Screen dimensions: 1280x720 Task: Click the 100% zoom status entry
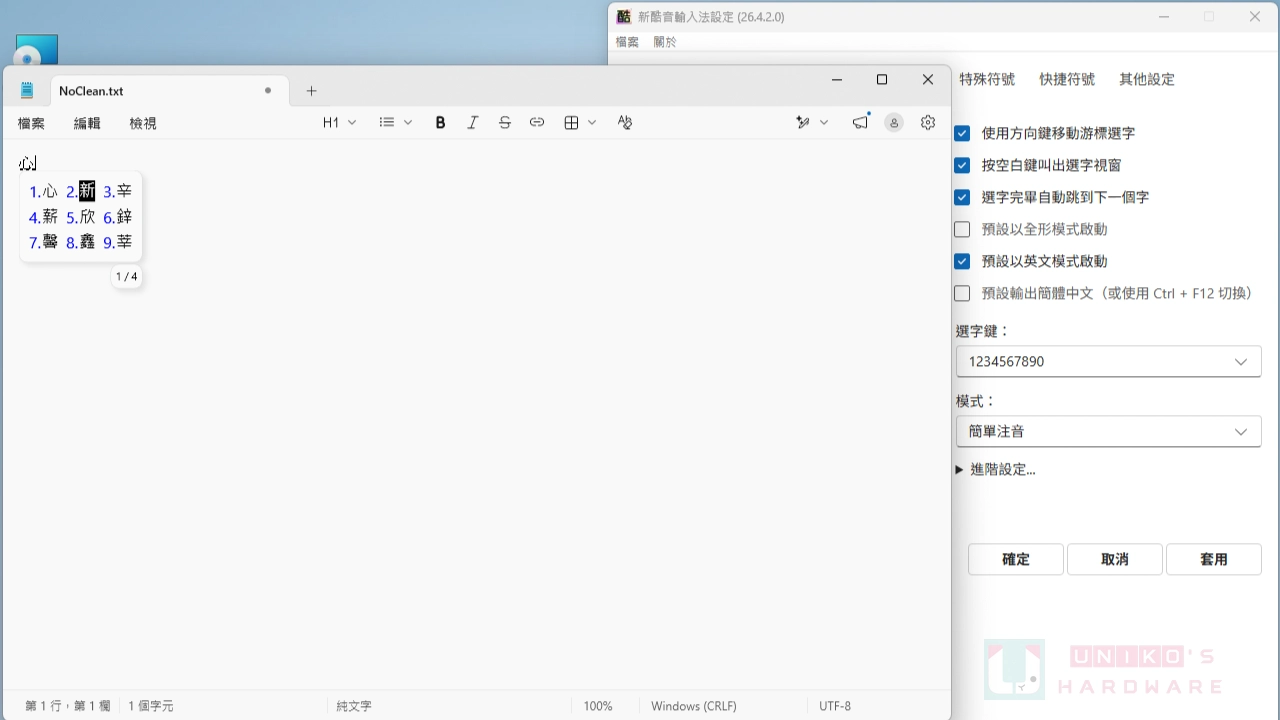click(x=598, y=706)
